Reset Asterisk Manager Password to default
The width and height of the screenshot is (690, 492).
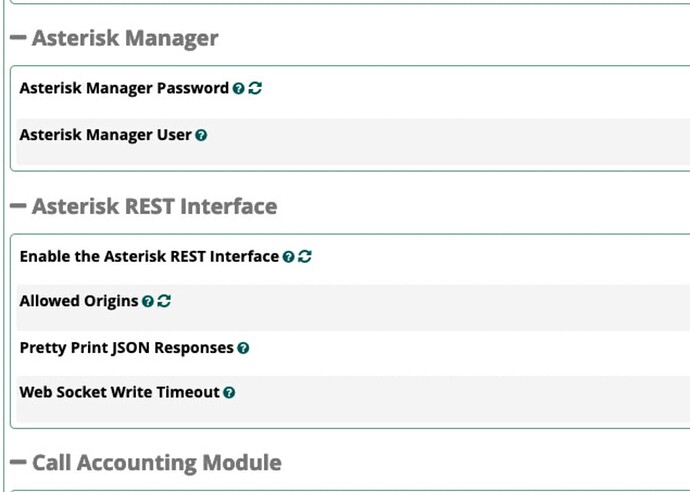tap(255, 88)
